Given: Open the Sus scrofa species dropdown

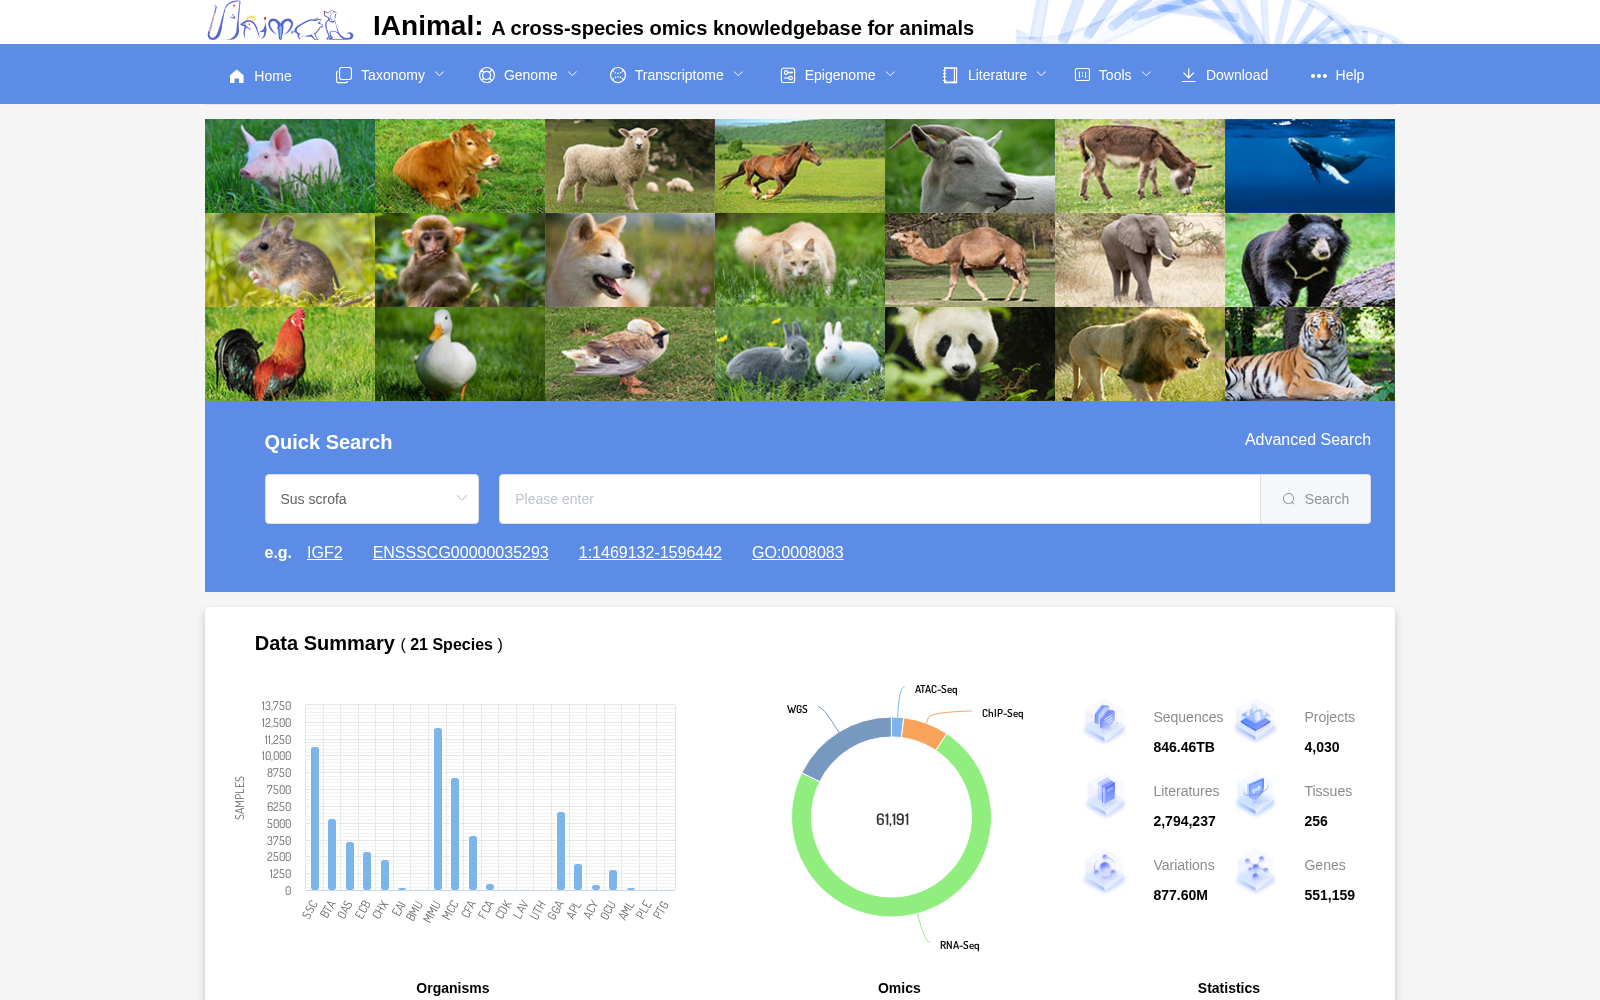Looking at the screenshot, I should (372, 499).
